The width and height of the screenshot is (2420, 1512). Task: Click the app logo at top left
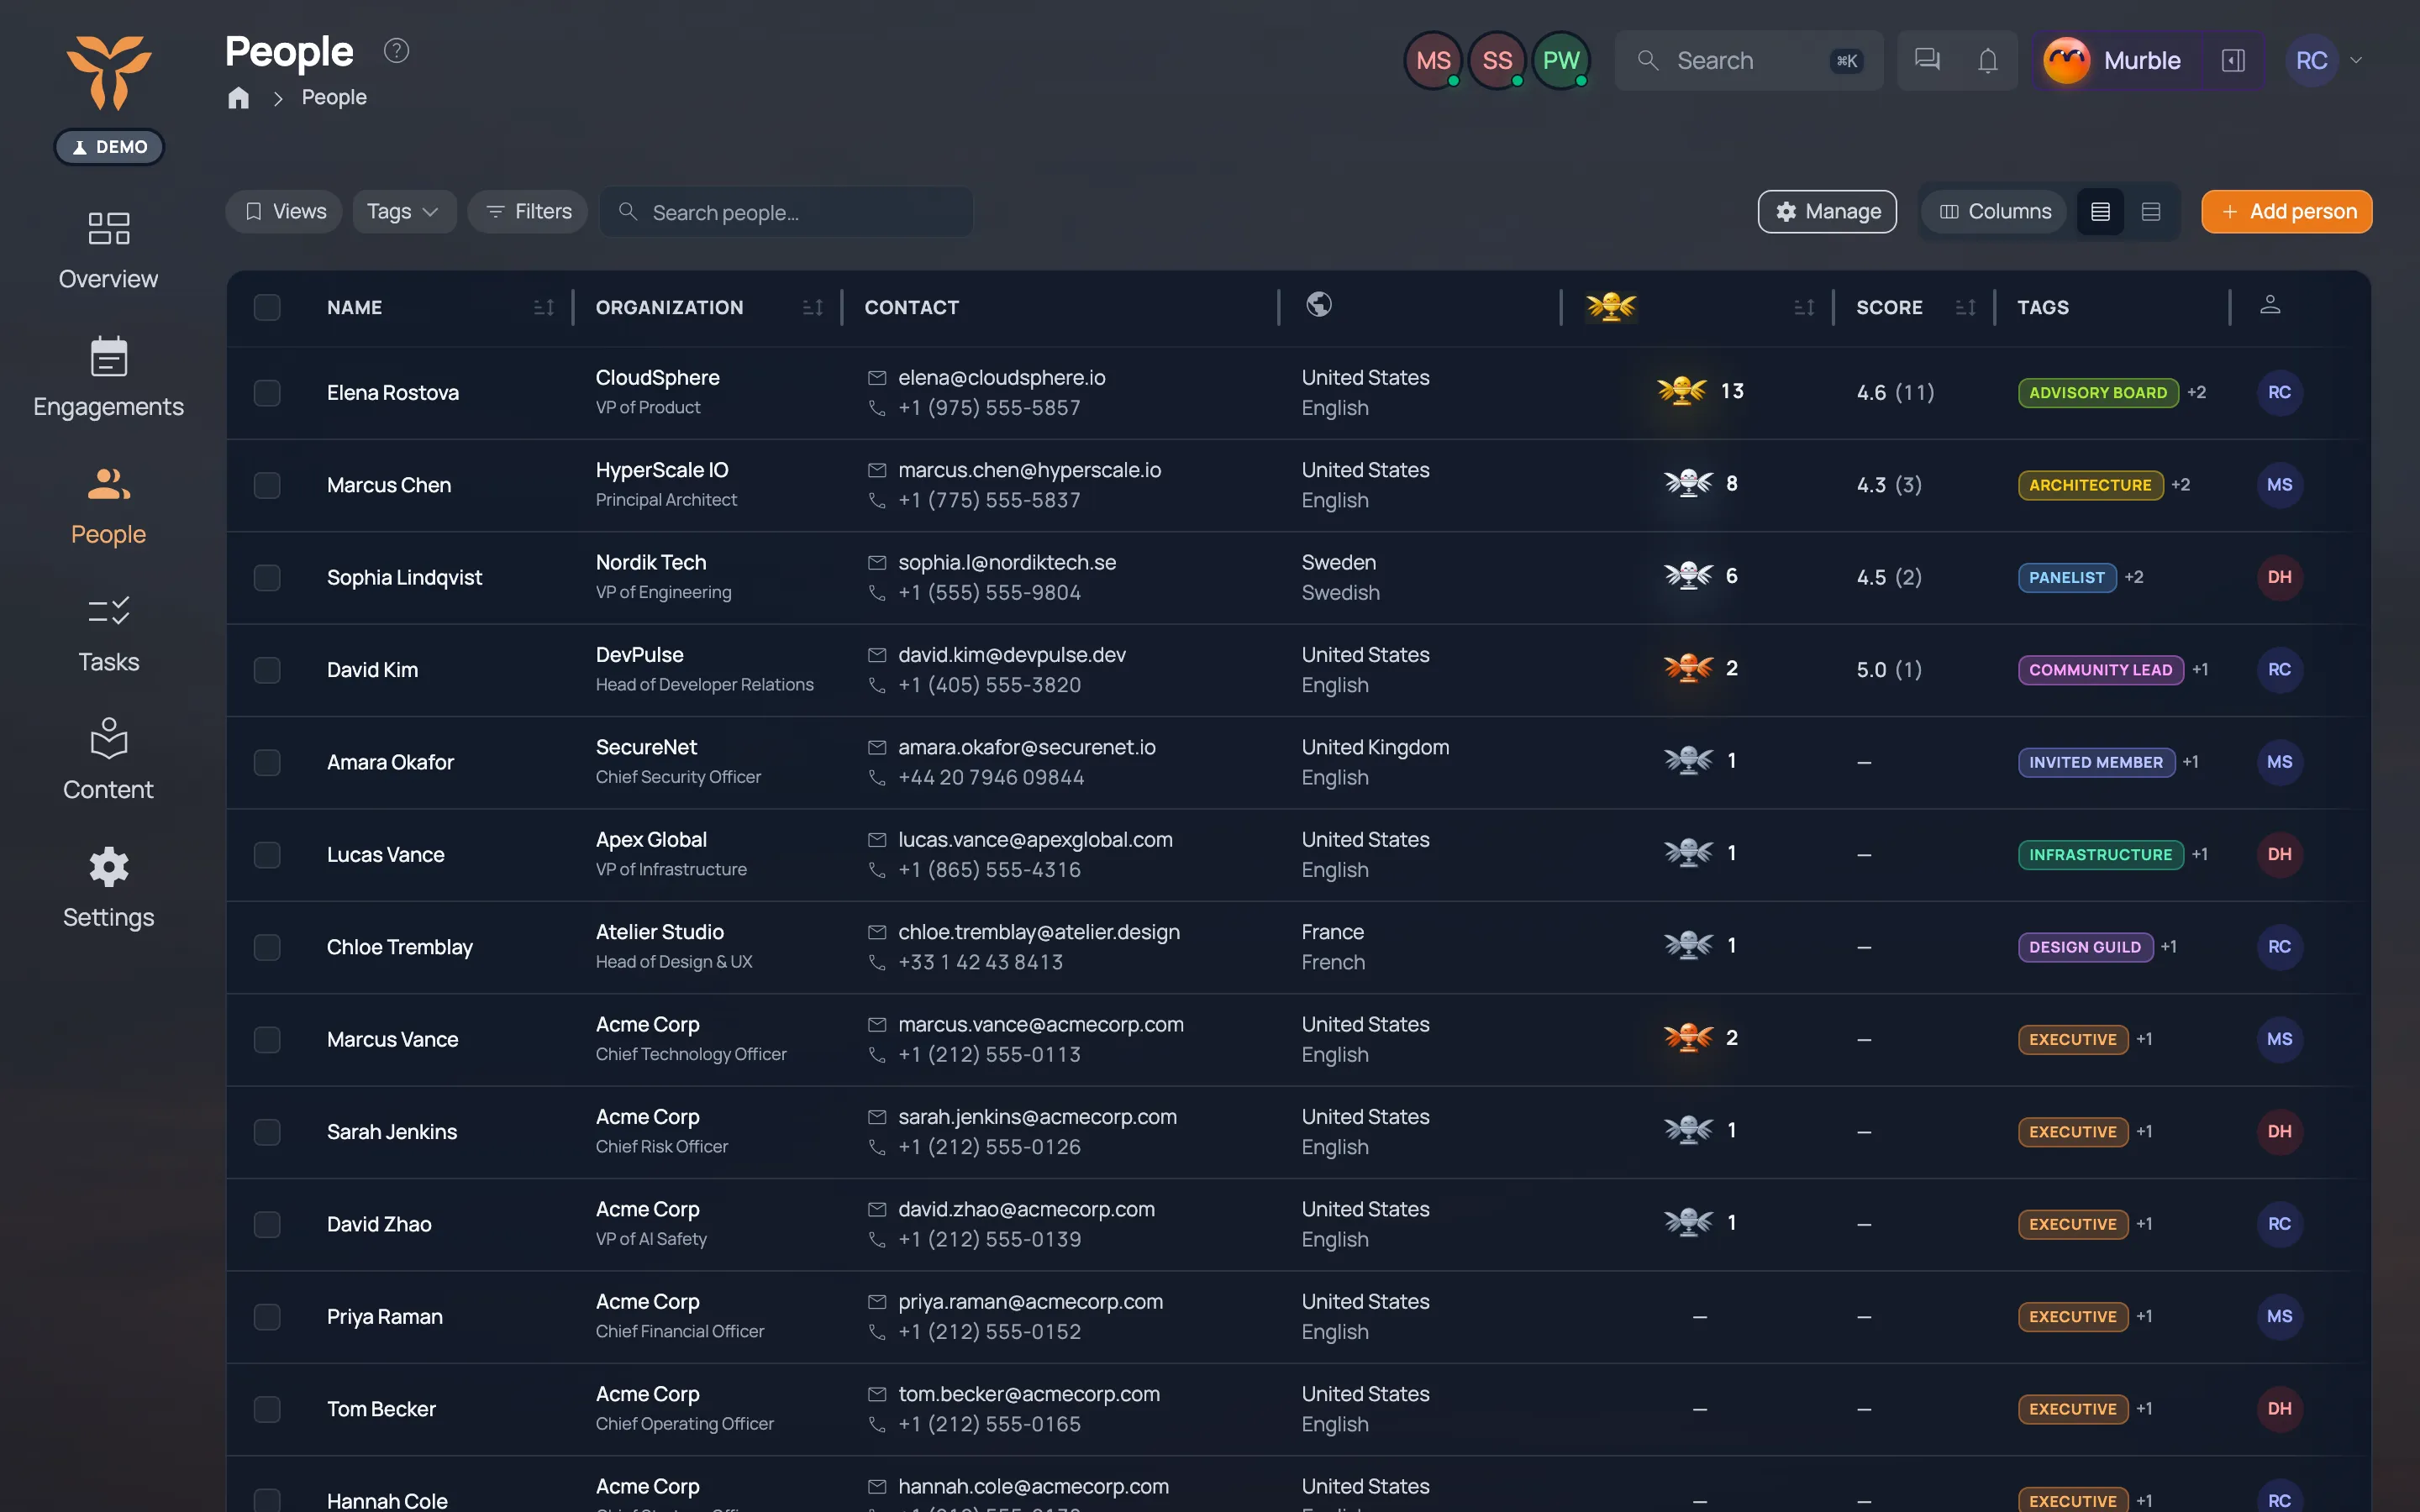click(109, 72)
